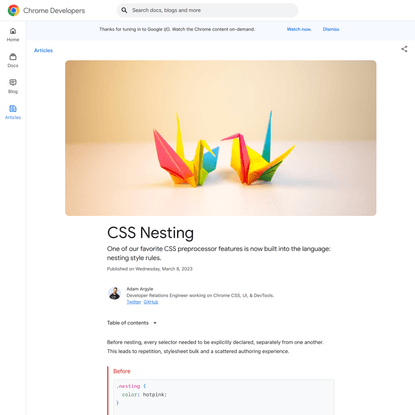Select Articles in the sidebar
Viewport: 415px width, 415px height.
[x=13, y=112]
